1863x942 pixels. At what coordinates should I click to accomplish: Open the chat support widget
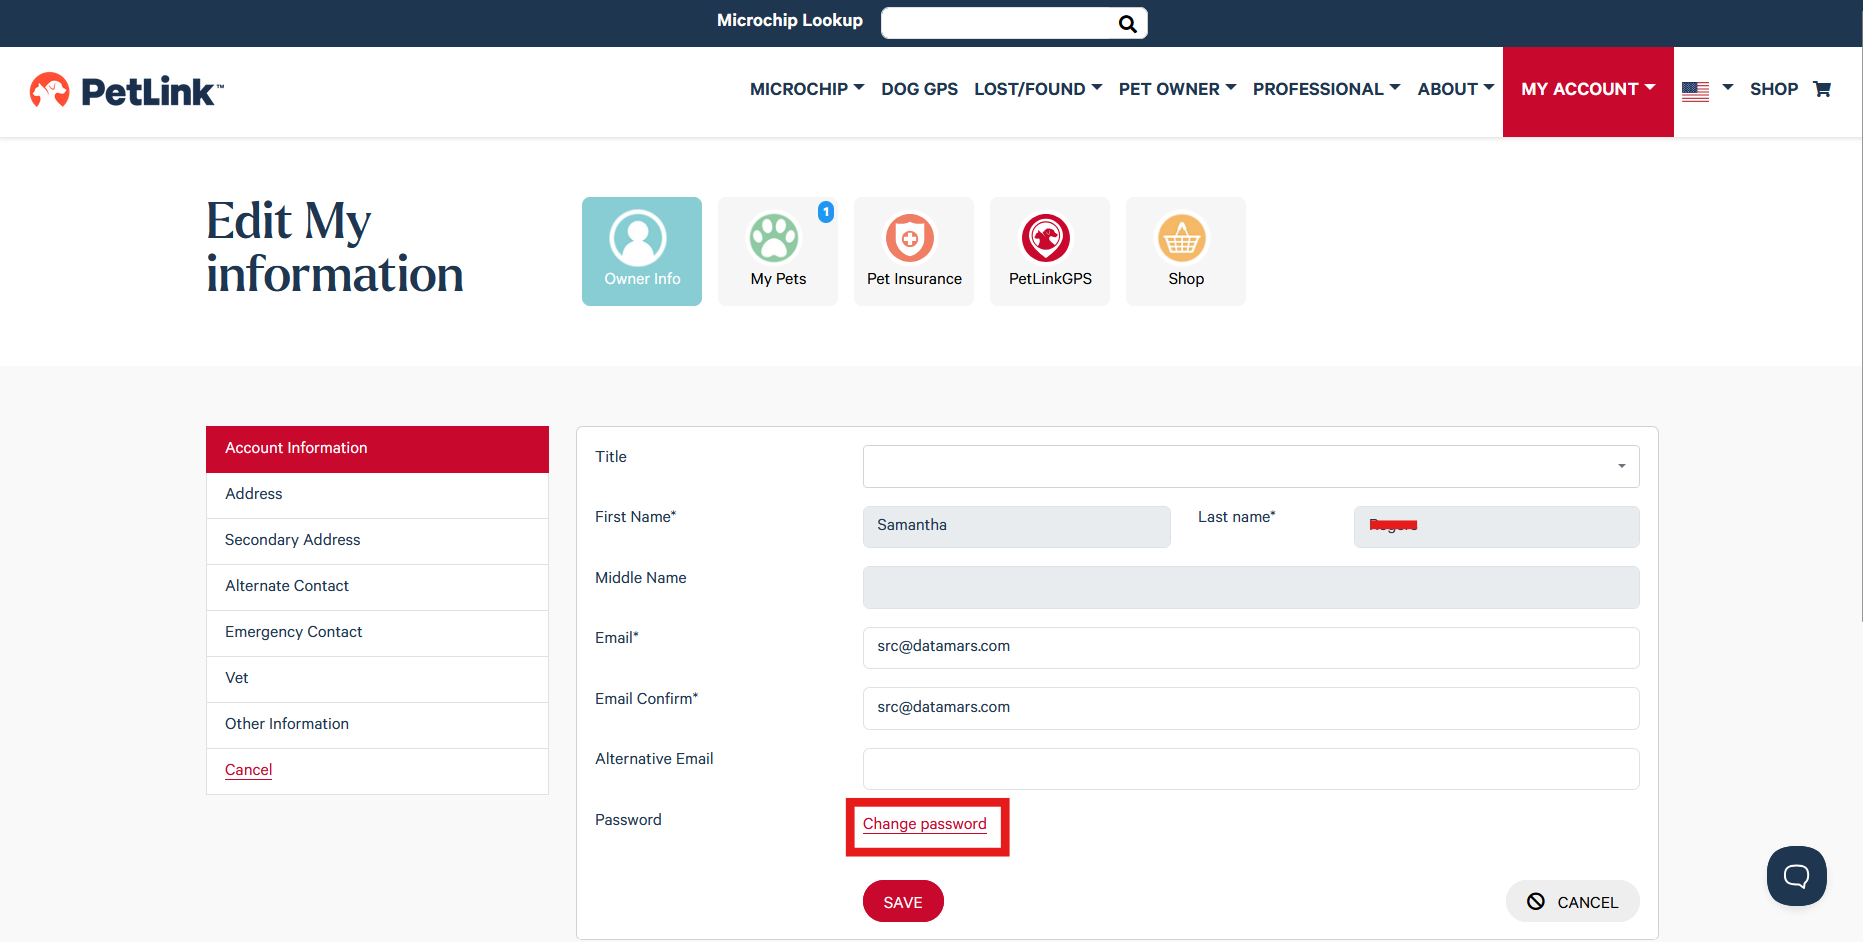(1797, 876)
